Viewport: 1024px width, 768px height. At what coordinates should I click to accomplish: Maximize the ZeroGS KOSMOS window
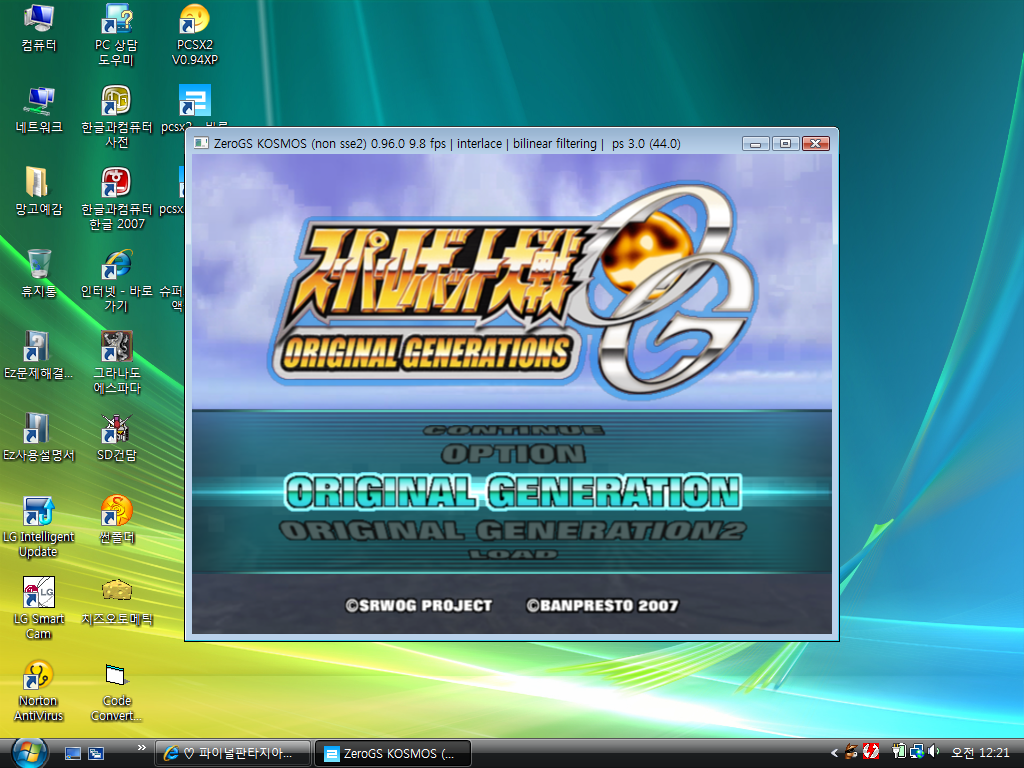click(x=786, y=144)
